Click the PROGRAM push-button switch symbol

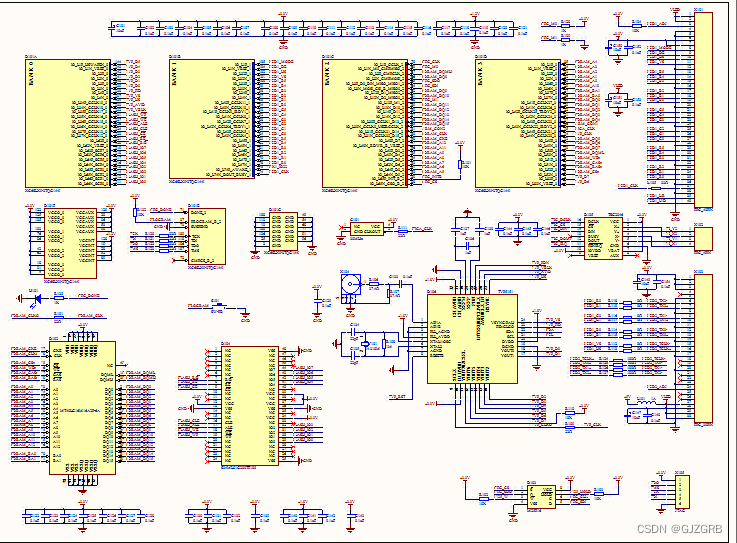coord(218,307)
